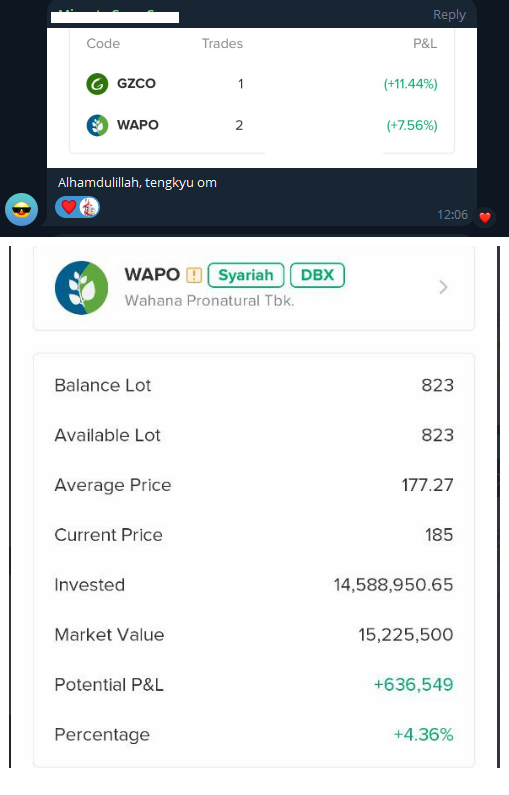Click the WAPO ticker text in table
The width and height of the screenshot is (509, 795).
point(138,125)
